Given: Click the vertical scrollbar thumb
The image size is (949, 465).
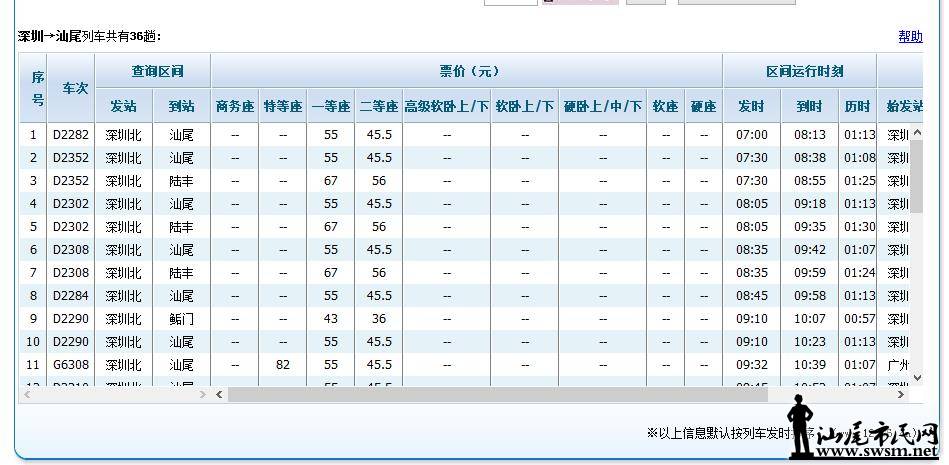Looking at the screenshot, I should pyautogui.click(x=915, y=175).
